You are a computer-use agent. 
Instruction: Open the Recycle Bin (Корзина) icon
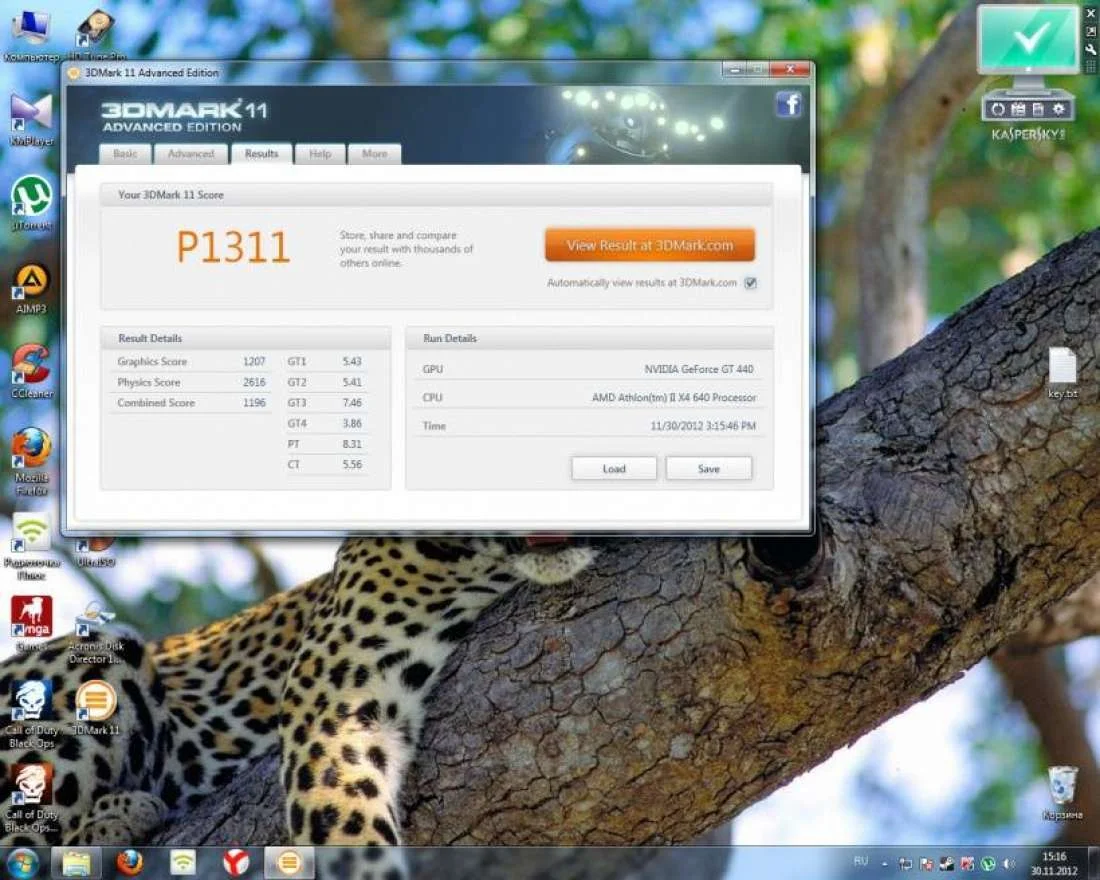(x=1062, y=793)
